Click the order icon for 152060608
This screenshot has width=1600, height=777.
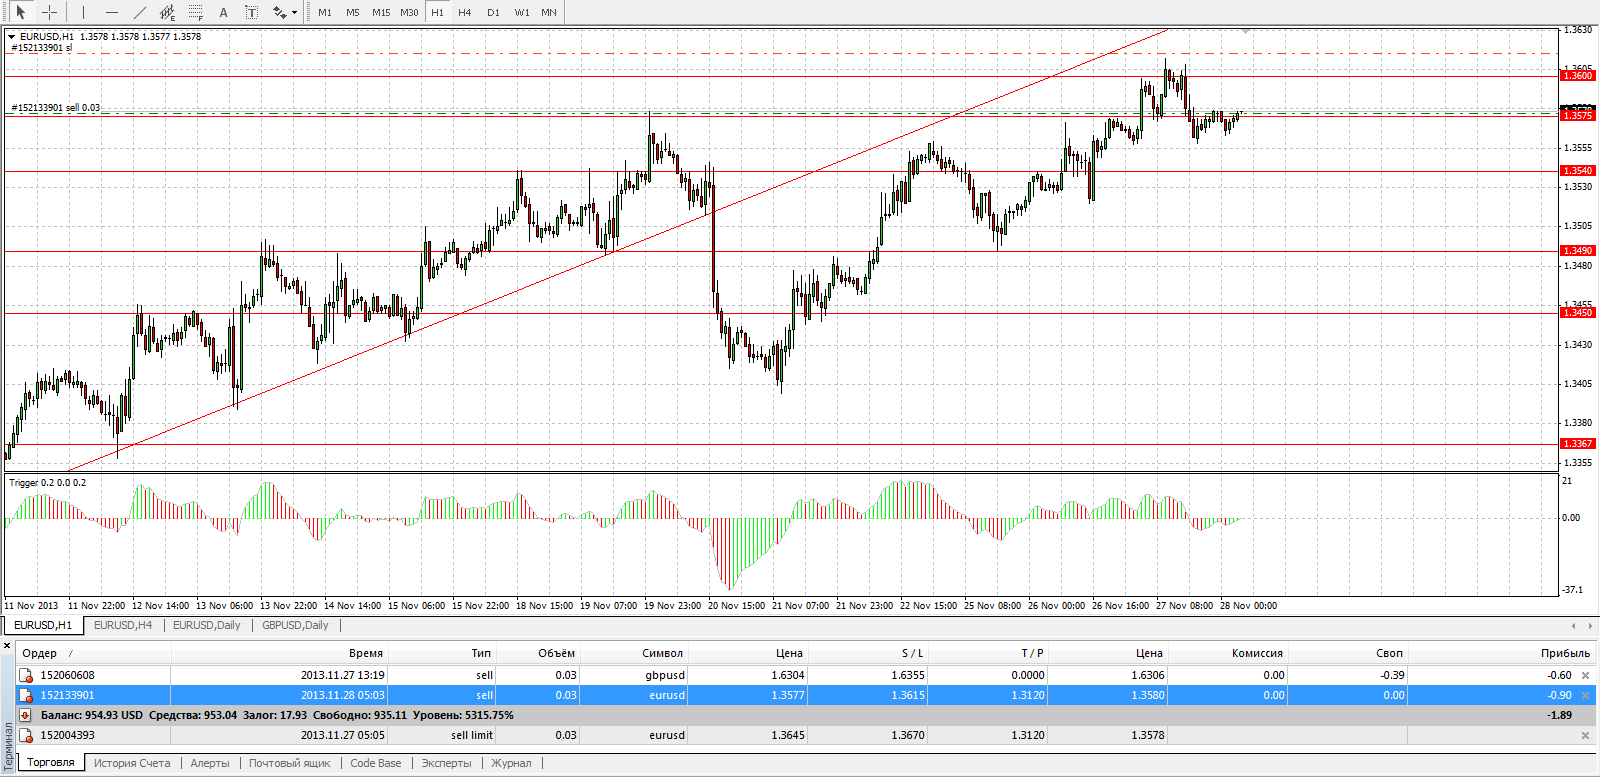coord(27,675)
